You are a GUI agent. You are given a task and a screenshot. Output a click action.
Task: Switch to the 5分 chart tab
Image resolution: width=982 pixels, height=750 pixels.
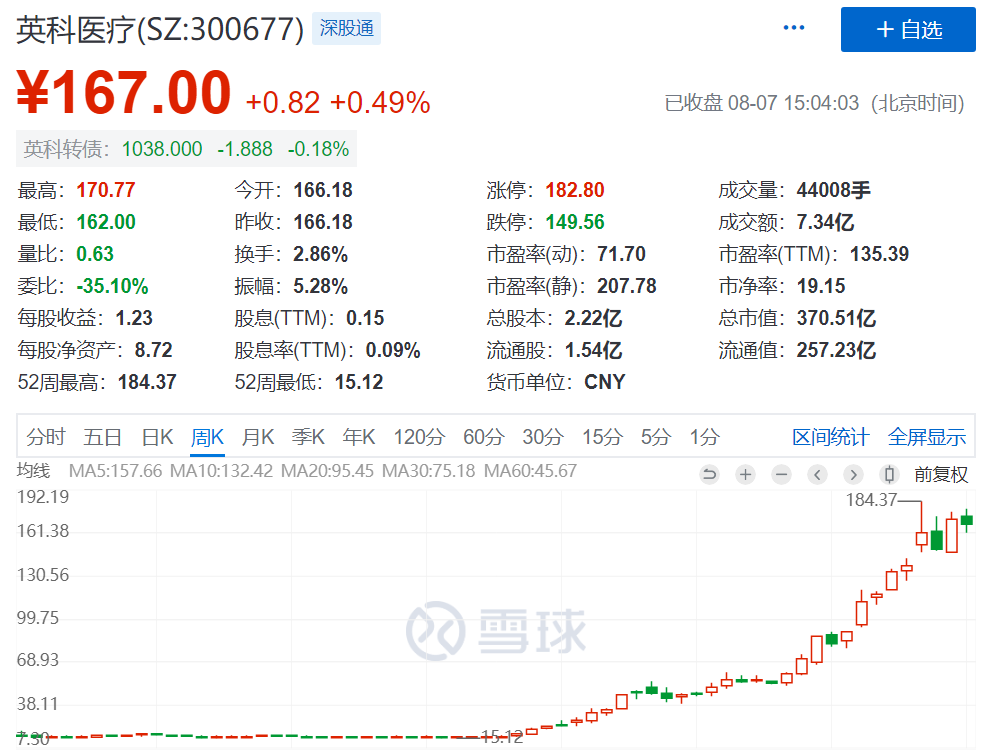[656, 437]
